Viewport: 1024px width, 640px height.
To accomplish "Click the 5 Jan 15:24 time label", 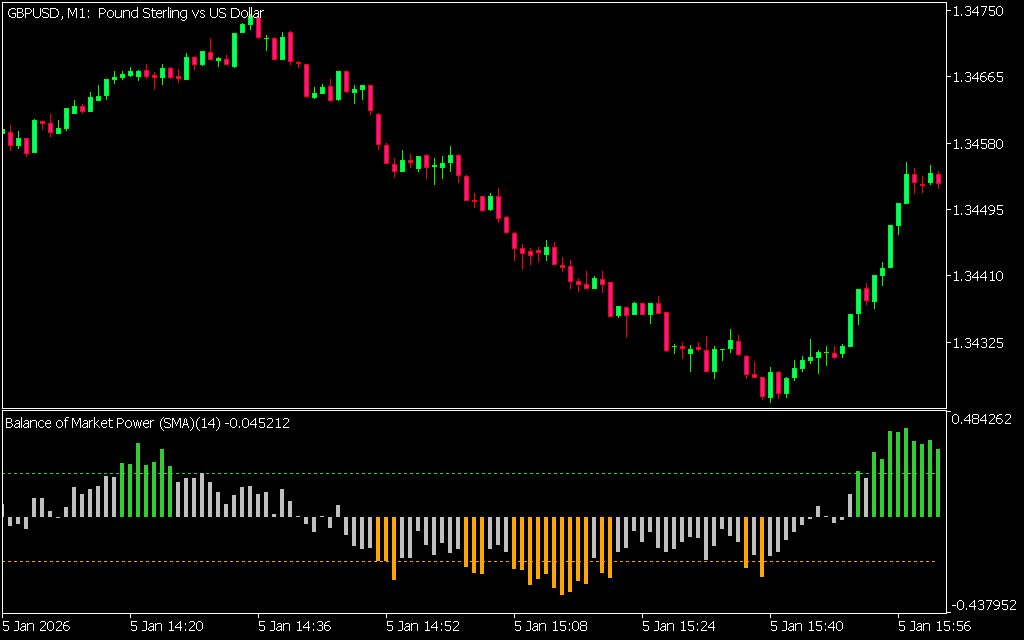I will coord(679,626).
